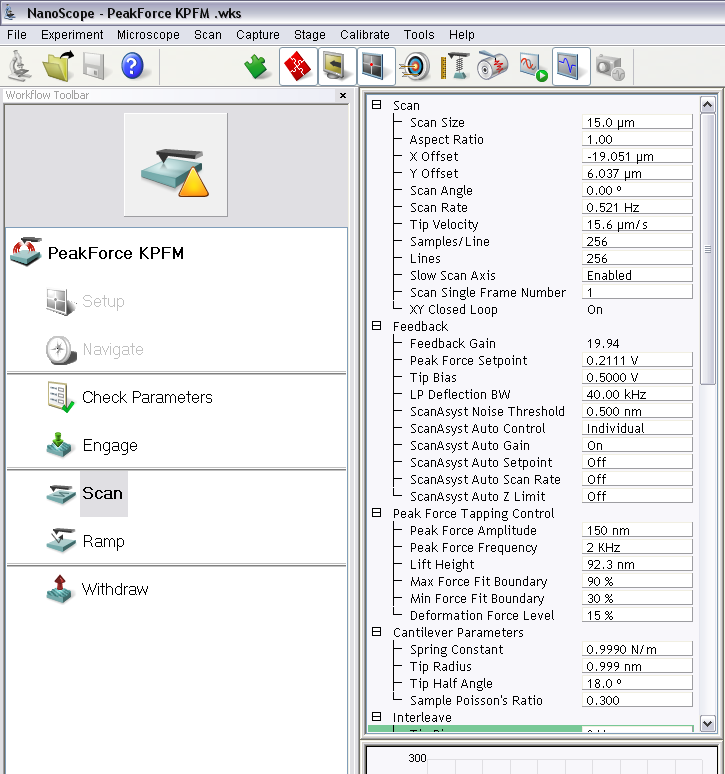
Task: Click the Engage green arrow icon in workflow
Action: pyautogui.click(x=60, y=445)
